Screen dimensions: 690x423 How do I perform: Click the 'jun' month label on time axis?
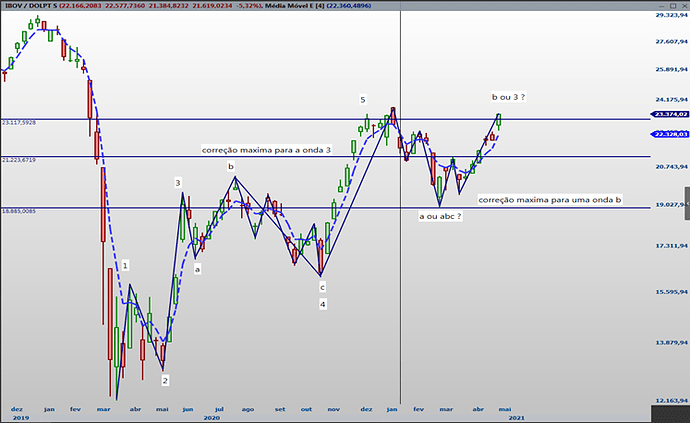pyautogui.click(x=188, y=409)
